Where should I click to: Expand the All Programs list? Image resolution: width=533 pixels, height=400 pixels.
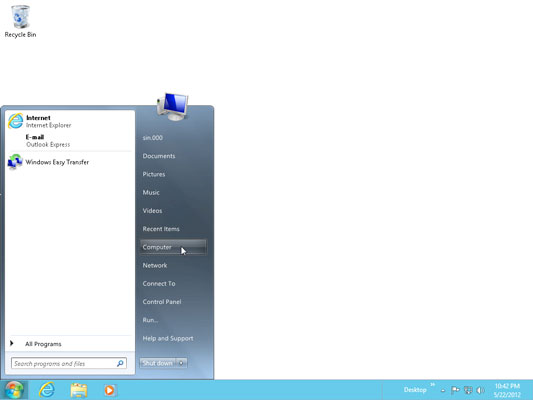43,344
